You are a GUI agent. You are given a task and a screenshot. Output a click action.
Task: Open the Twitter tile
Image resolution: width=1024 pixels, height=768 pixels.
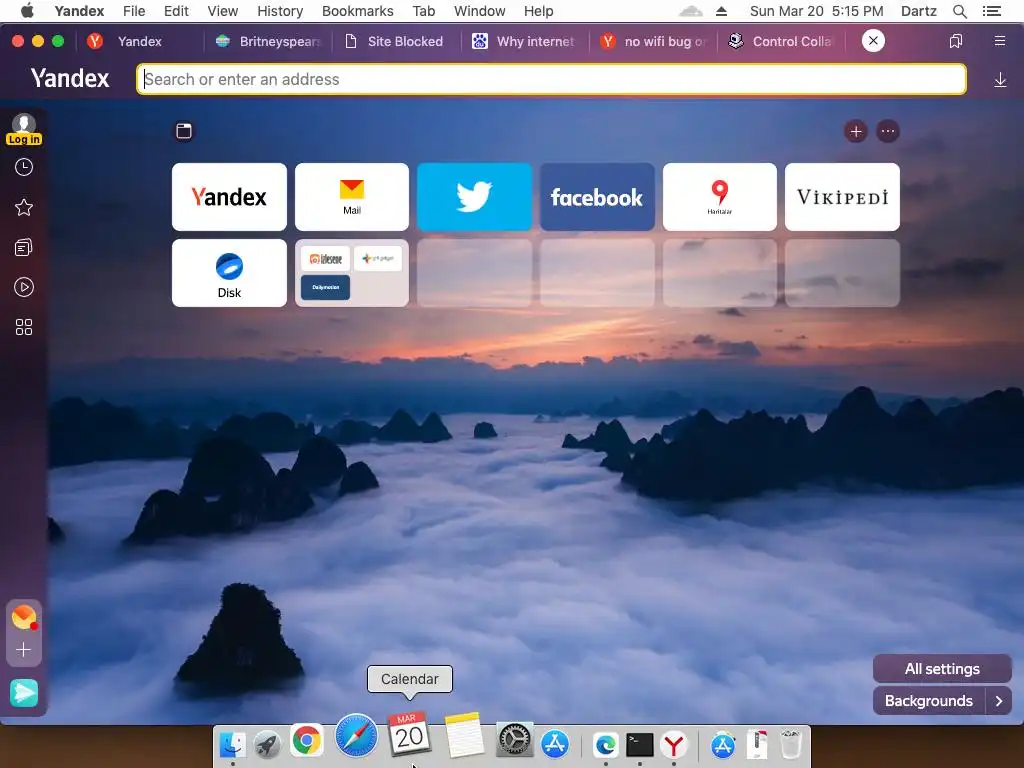[x=475, y=197]
